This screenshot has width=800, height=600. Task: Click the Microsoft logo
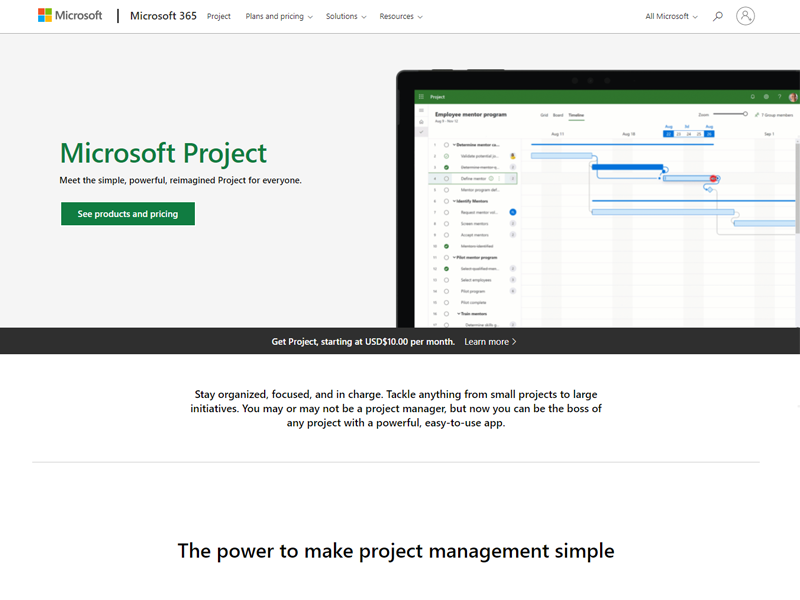tap(70, 15)
